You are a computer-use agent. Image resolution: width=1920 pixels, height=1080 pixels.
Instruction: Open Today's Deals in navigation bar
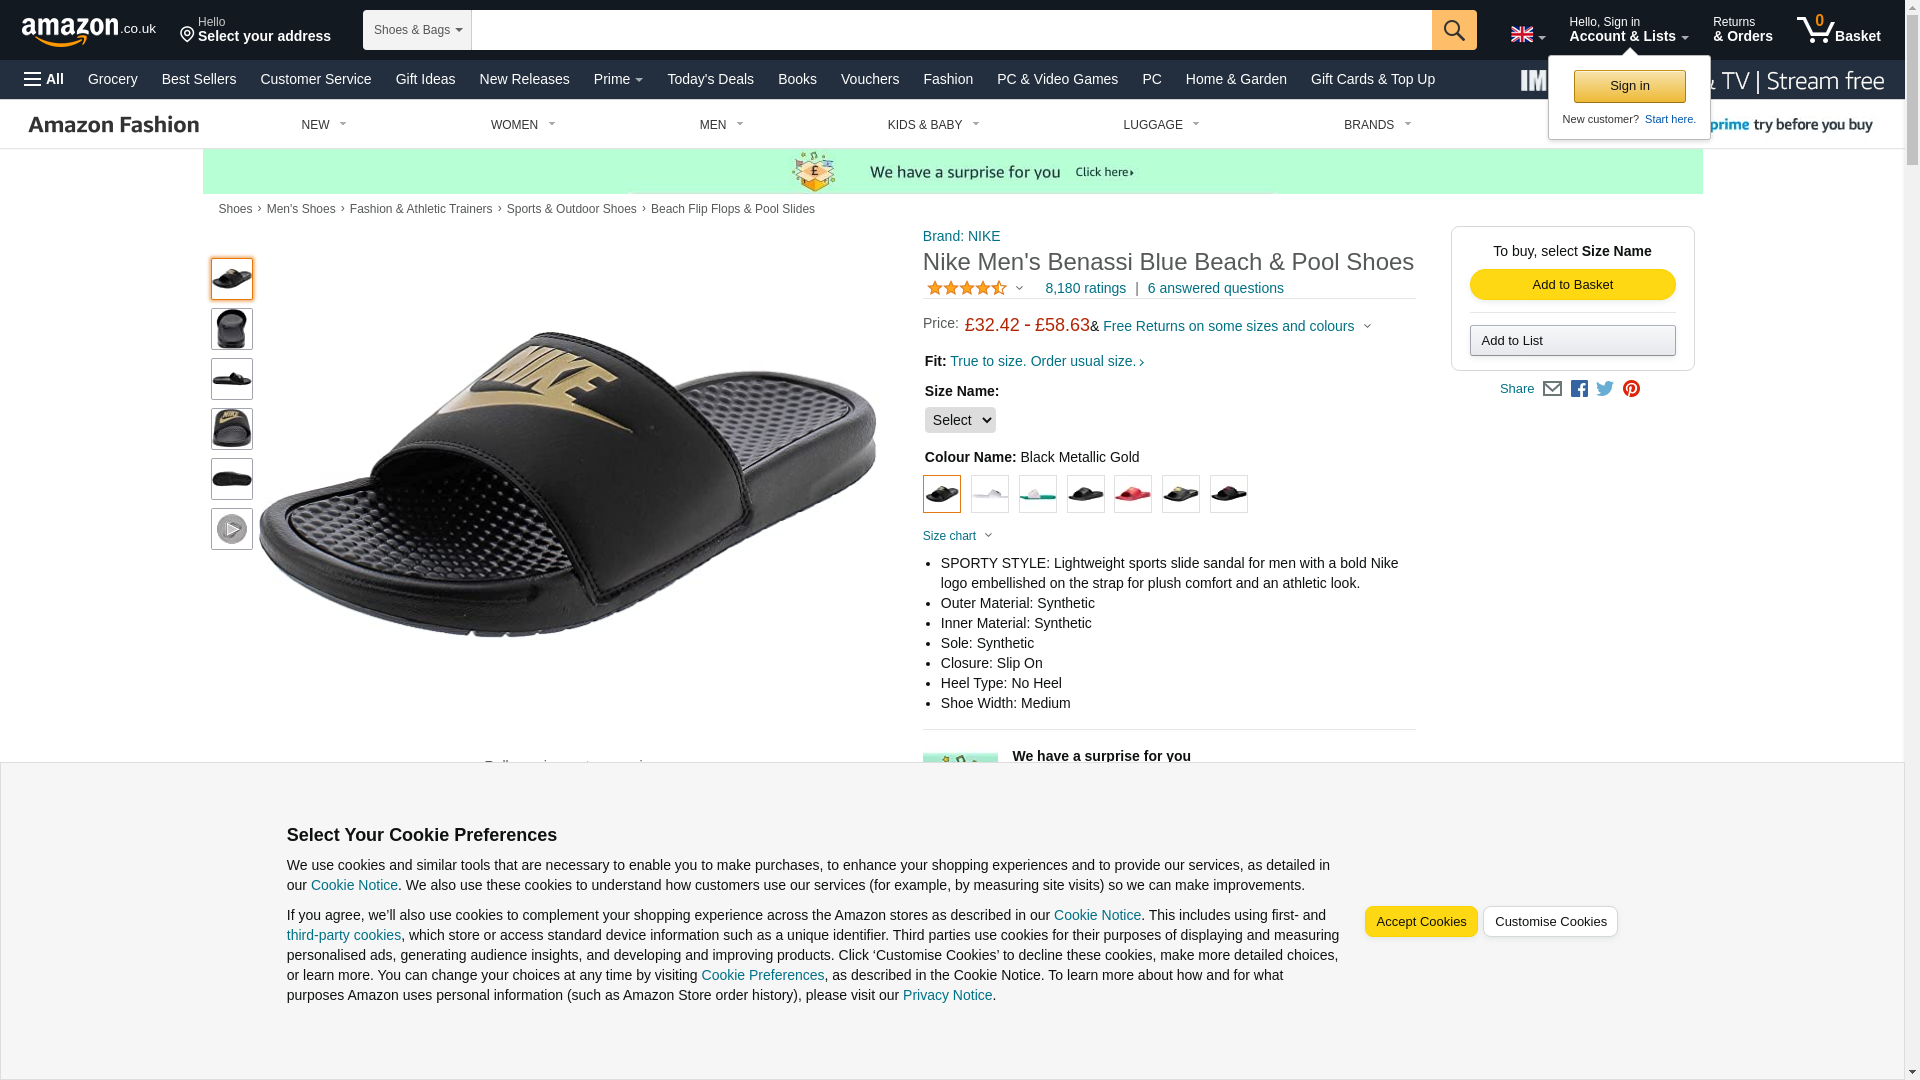click(x=710, y=79)
